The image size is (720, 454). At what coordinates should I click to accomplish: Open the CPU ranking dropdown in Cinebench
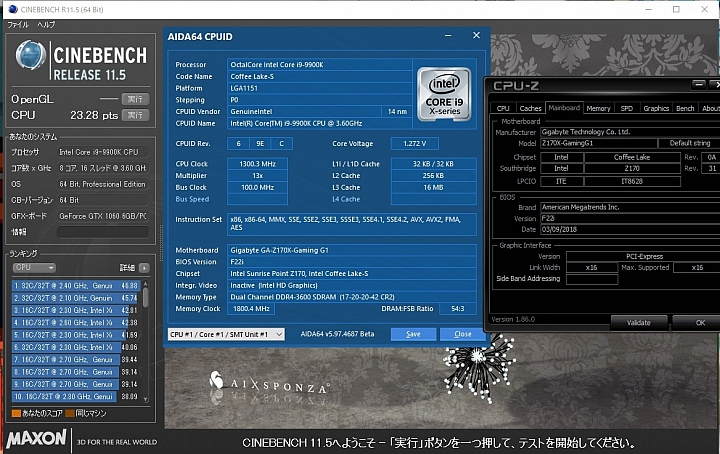(x=34, y=268)
